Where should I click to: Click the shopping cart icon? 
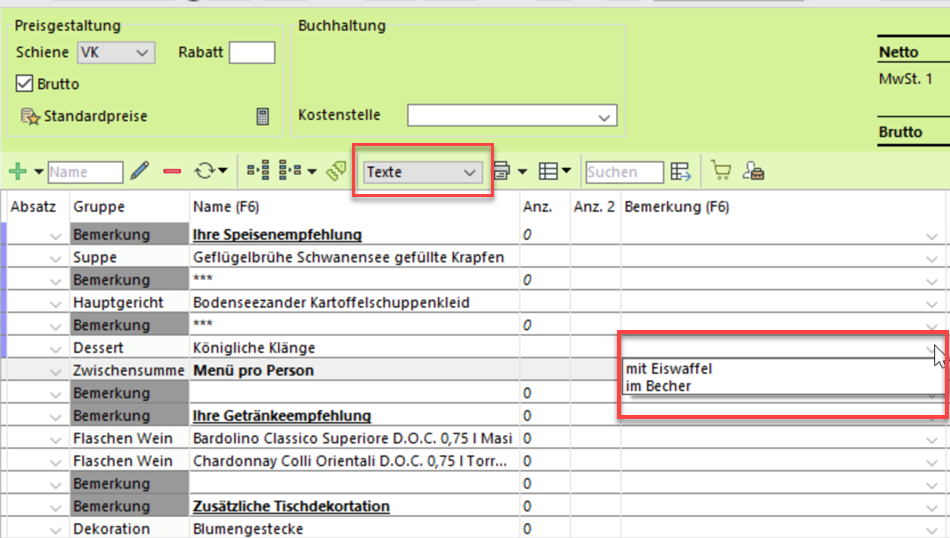[x=721, y=172]
